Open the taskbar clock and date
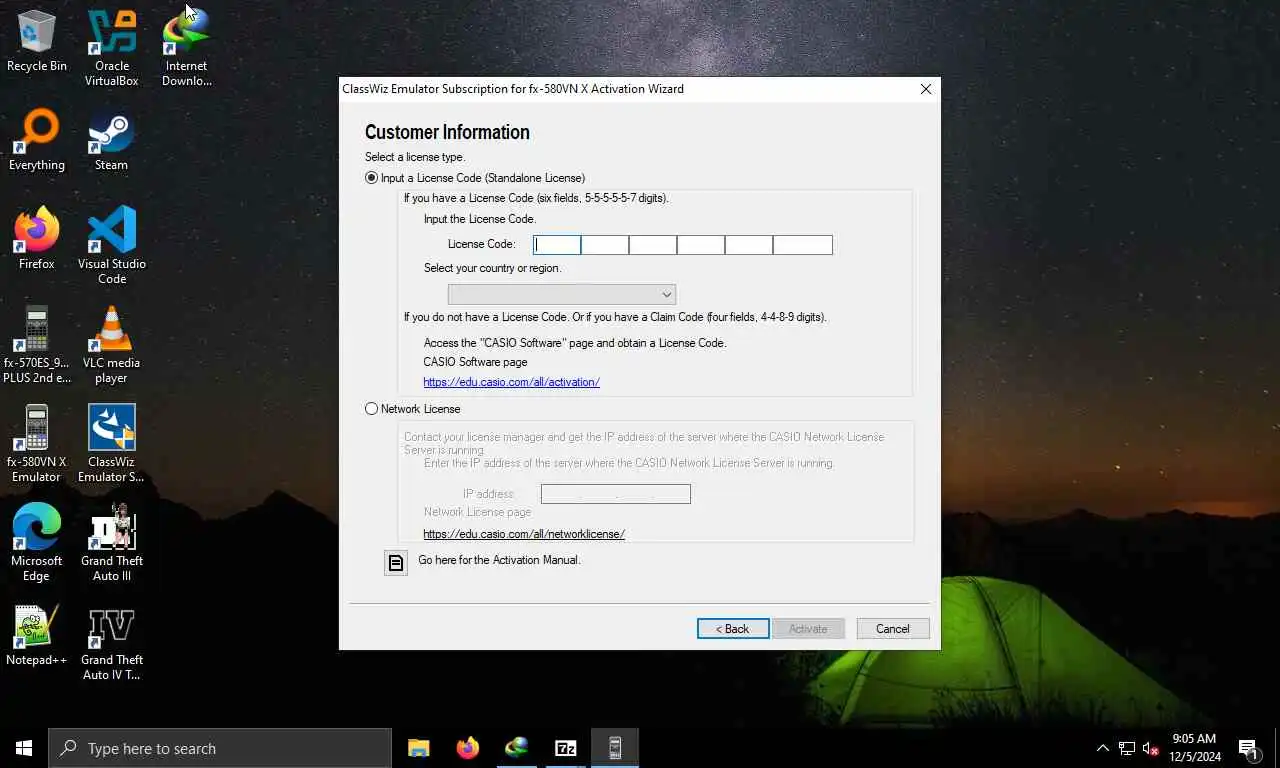The width and height of the screenshot is (1280, 768). [1195, 748]
